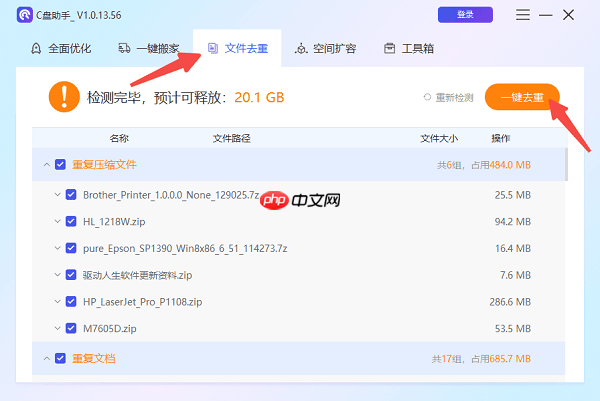Click the 操作 column header
Viewport: 600px width, 401px height.
click(501, 138)
